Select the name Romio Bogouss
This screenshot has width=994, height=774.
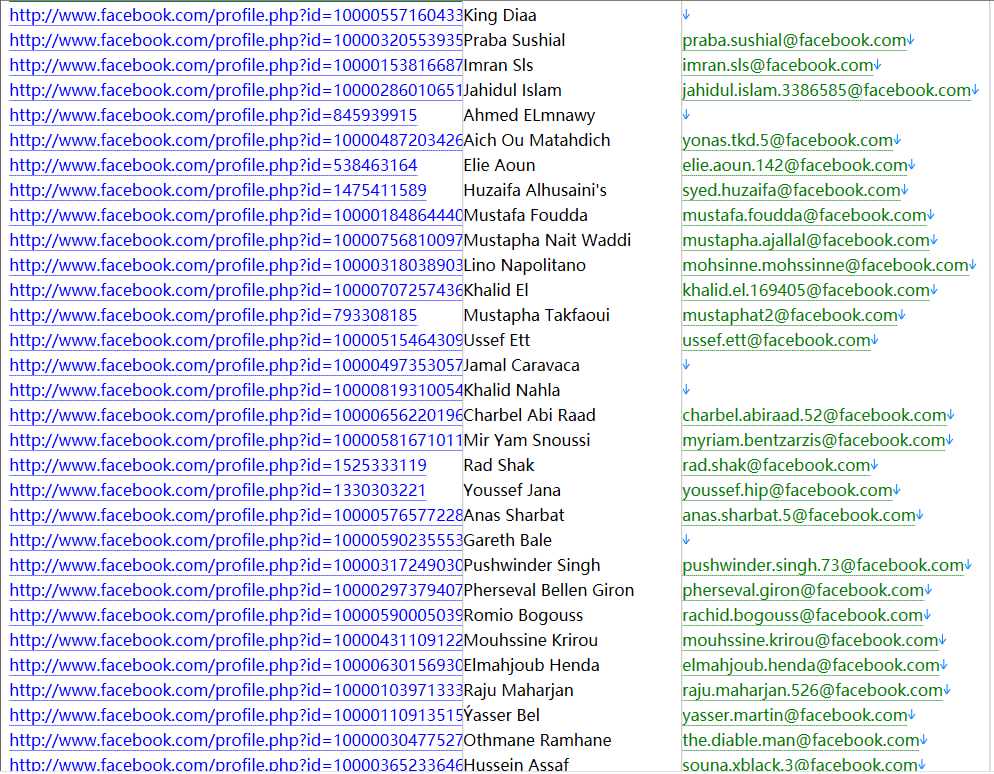pyautogui.click(x=524, y=615)
